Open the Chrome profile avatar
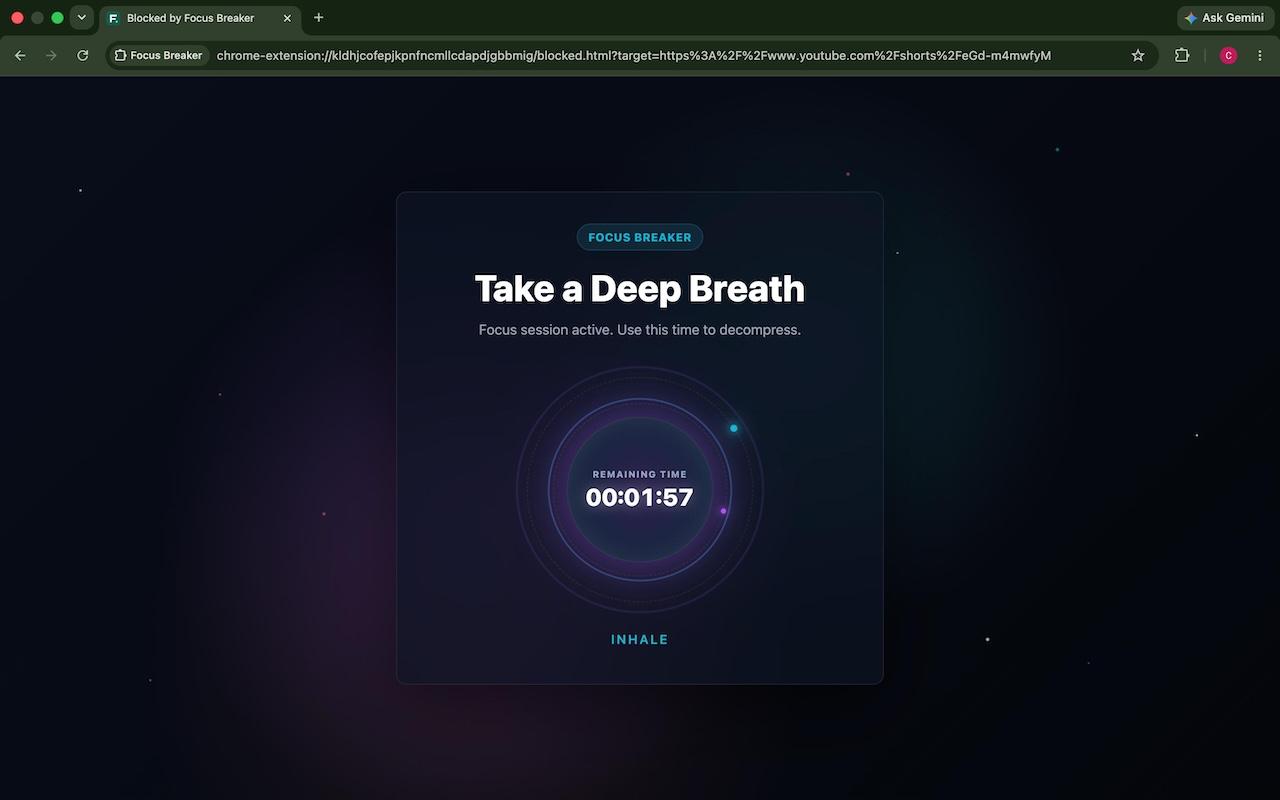The image size is (1280, 800). tap(1229, 56)
